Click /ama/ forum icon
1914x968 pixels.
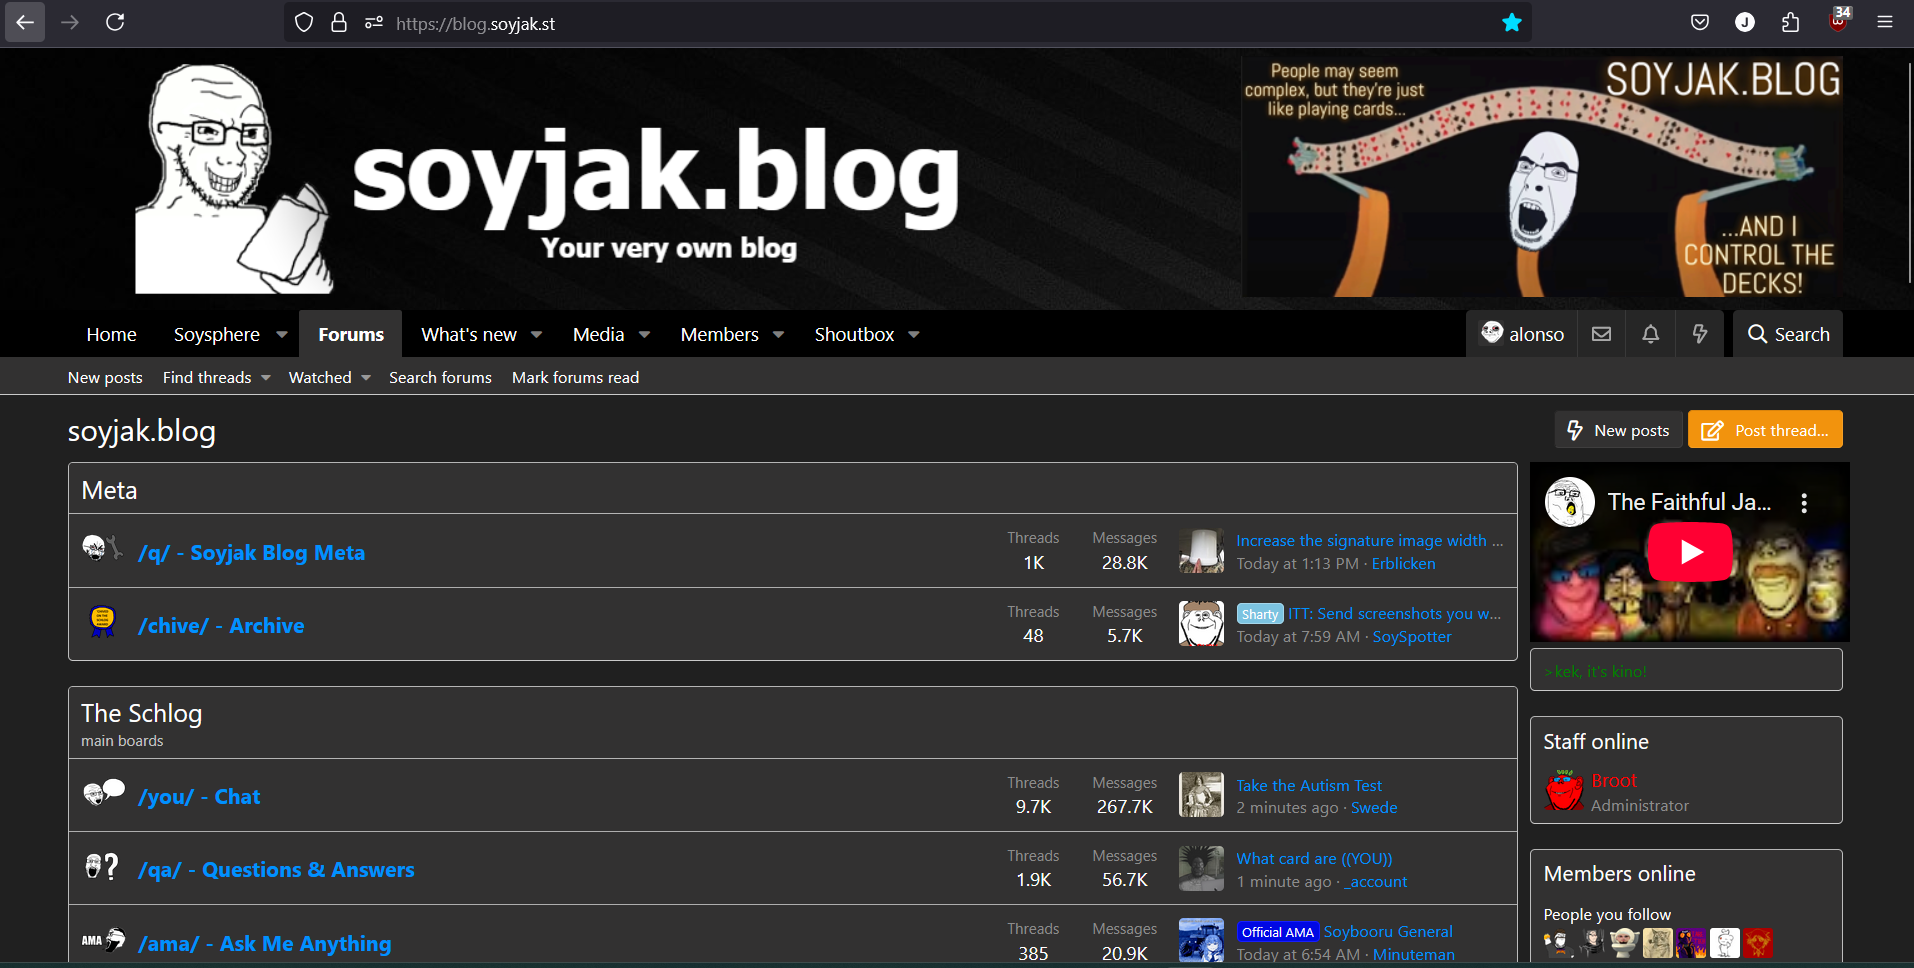[103, 940]
